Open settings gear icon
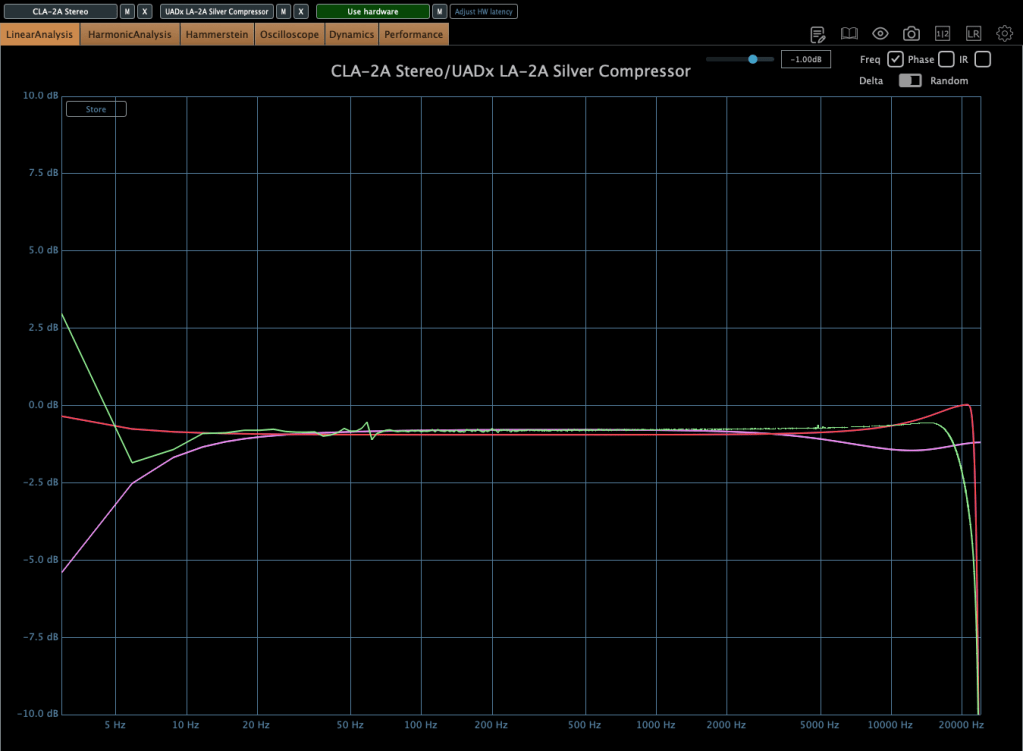The width and height of the screenshot is (1023, 751). coord(1004,34)
